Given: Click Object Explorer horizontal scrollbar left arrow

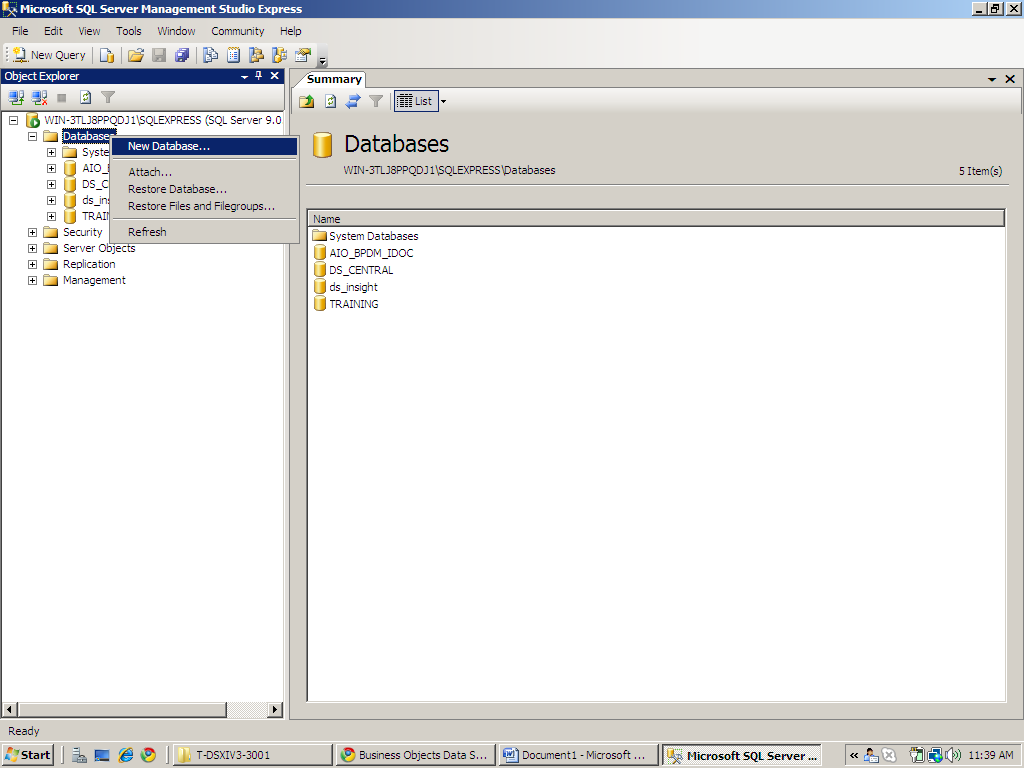Looking at the screenshot, I should tap(10, 709).
